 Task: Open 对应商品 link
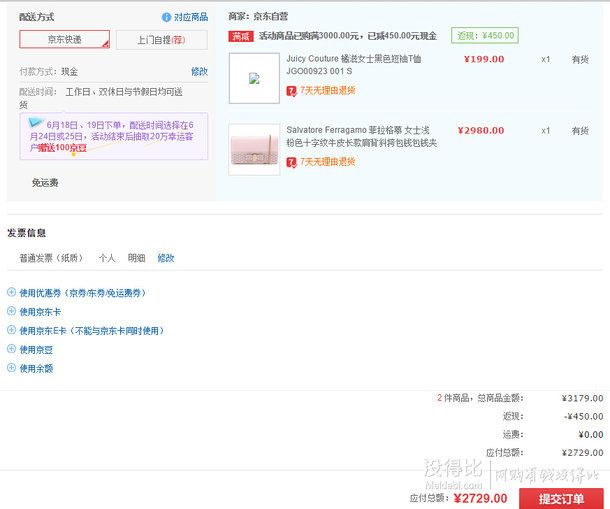click(191, 17)
